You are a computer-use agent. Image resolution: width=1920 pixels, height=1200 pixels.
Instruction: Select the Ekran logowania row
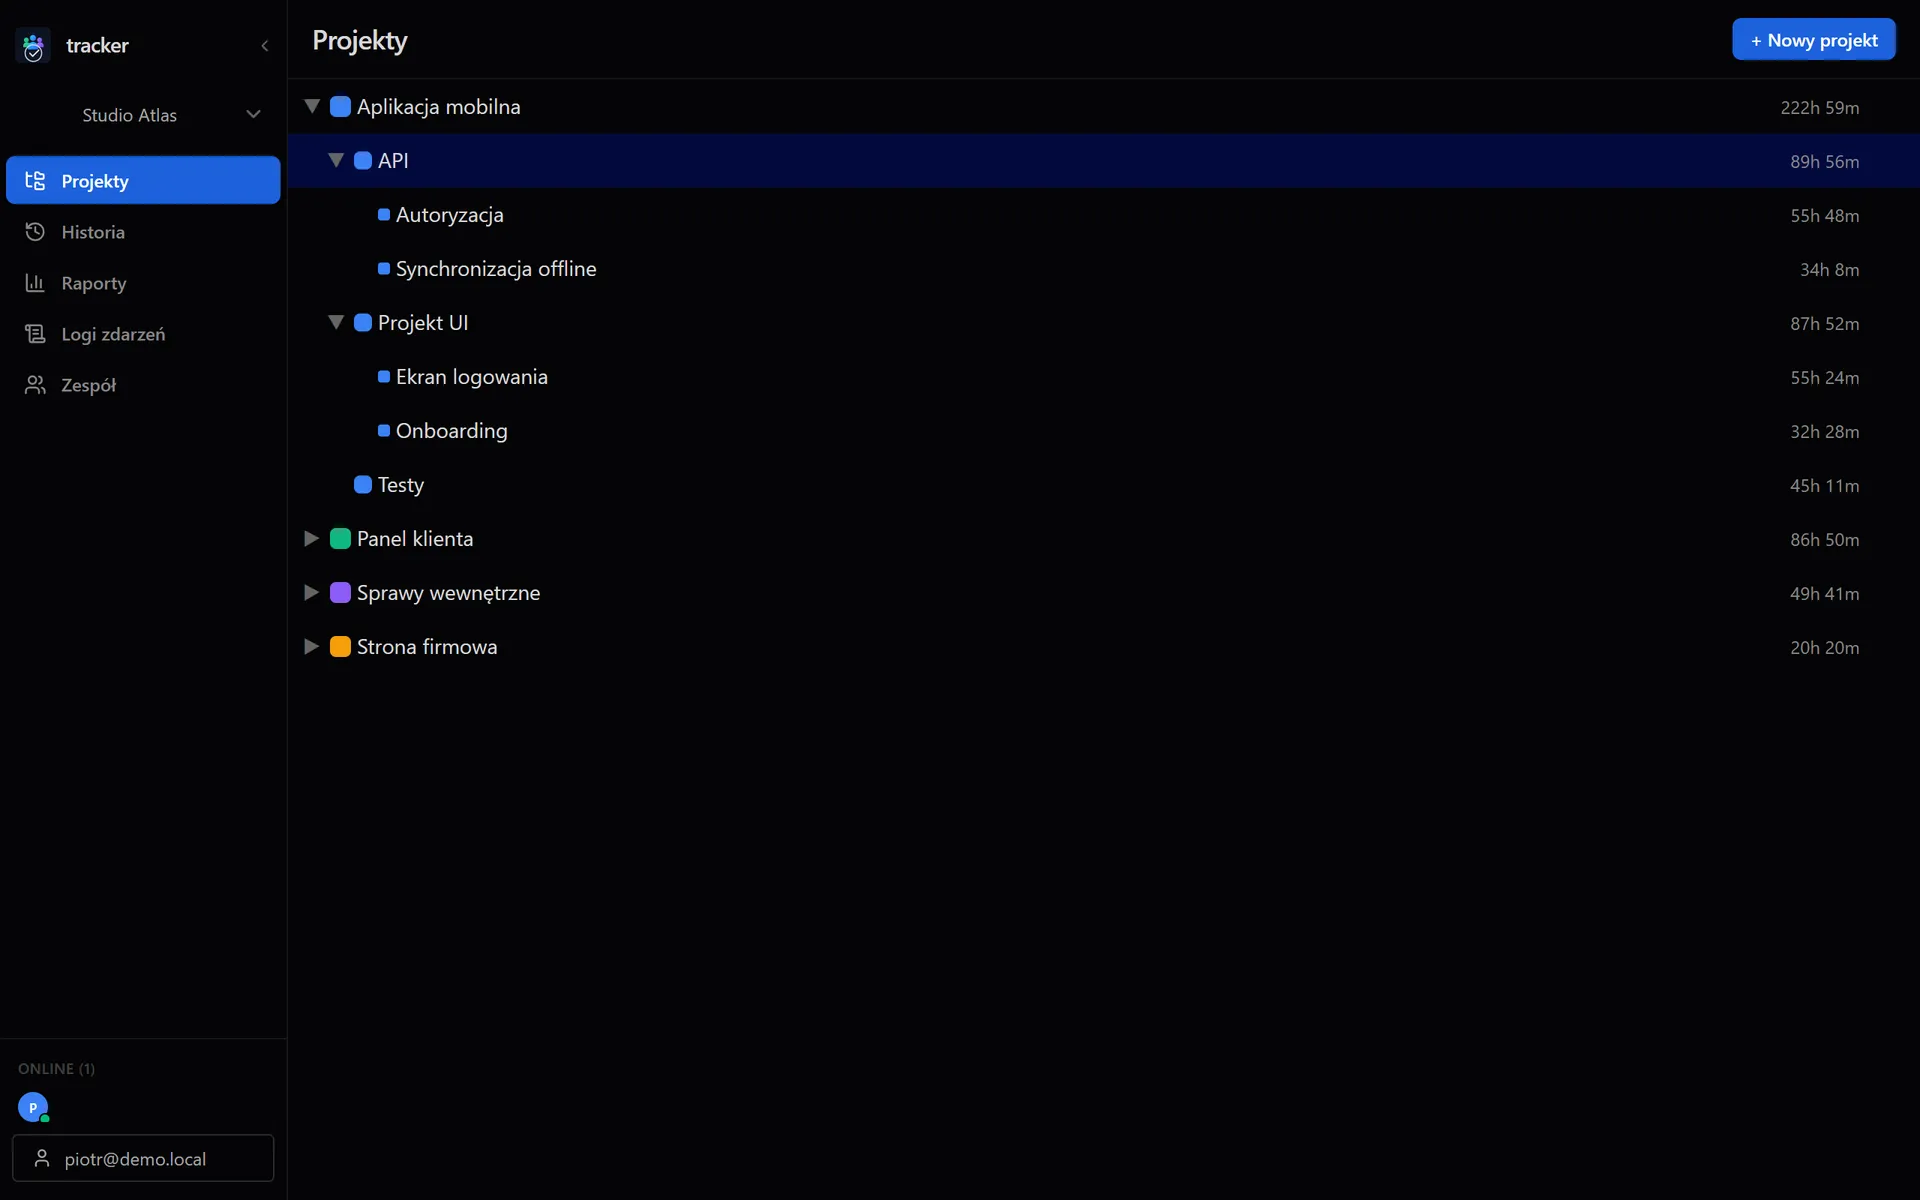[x=1104, y=376]
